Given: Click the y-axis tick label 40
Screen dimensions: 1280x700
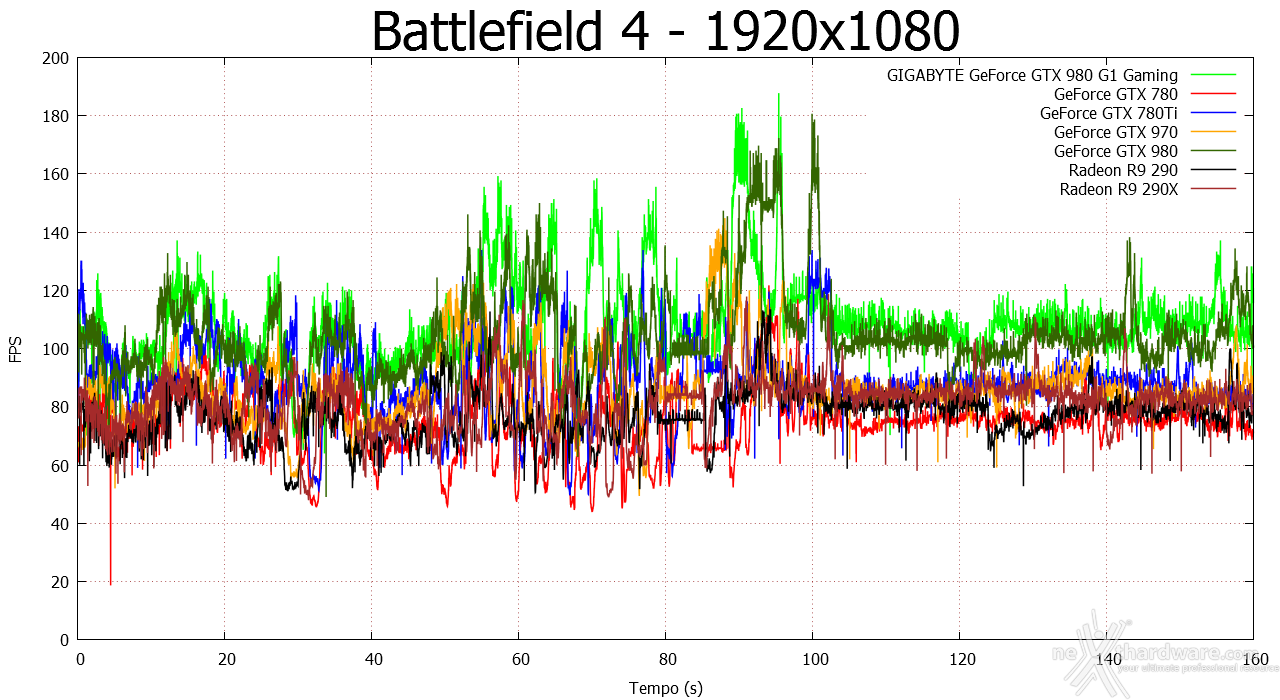Looking at the screenshot, I should [60, 523].
